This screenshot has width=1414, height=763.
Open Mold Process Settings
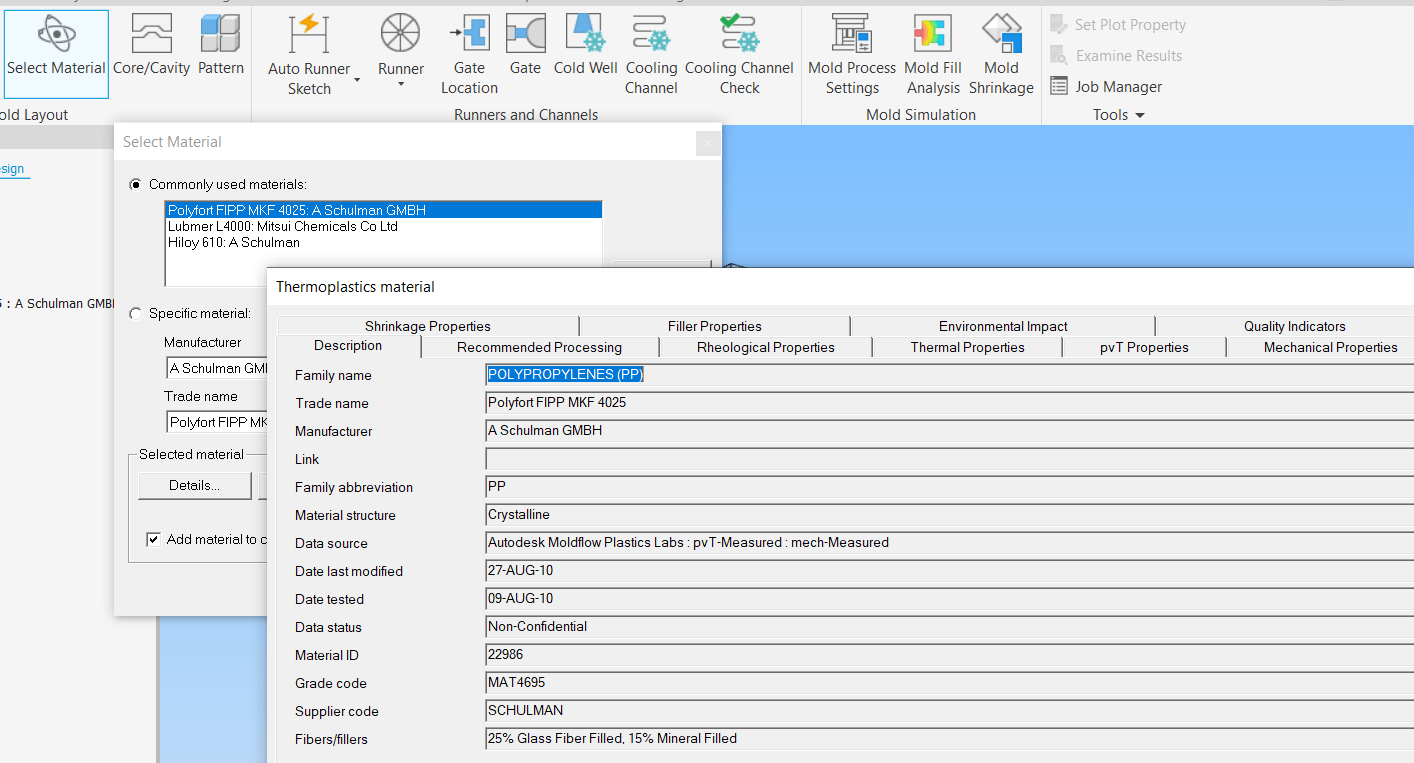[852, 35]
